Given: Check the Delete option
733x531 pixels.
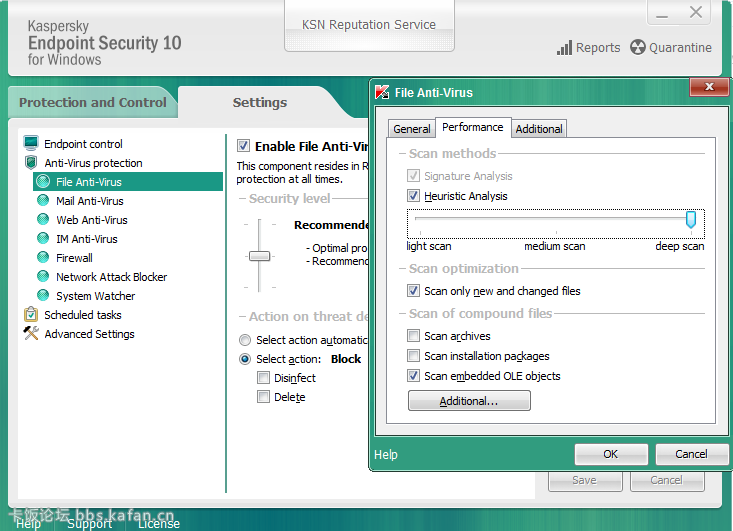Looking at the screenshot, I should point(264,397).
